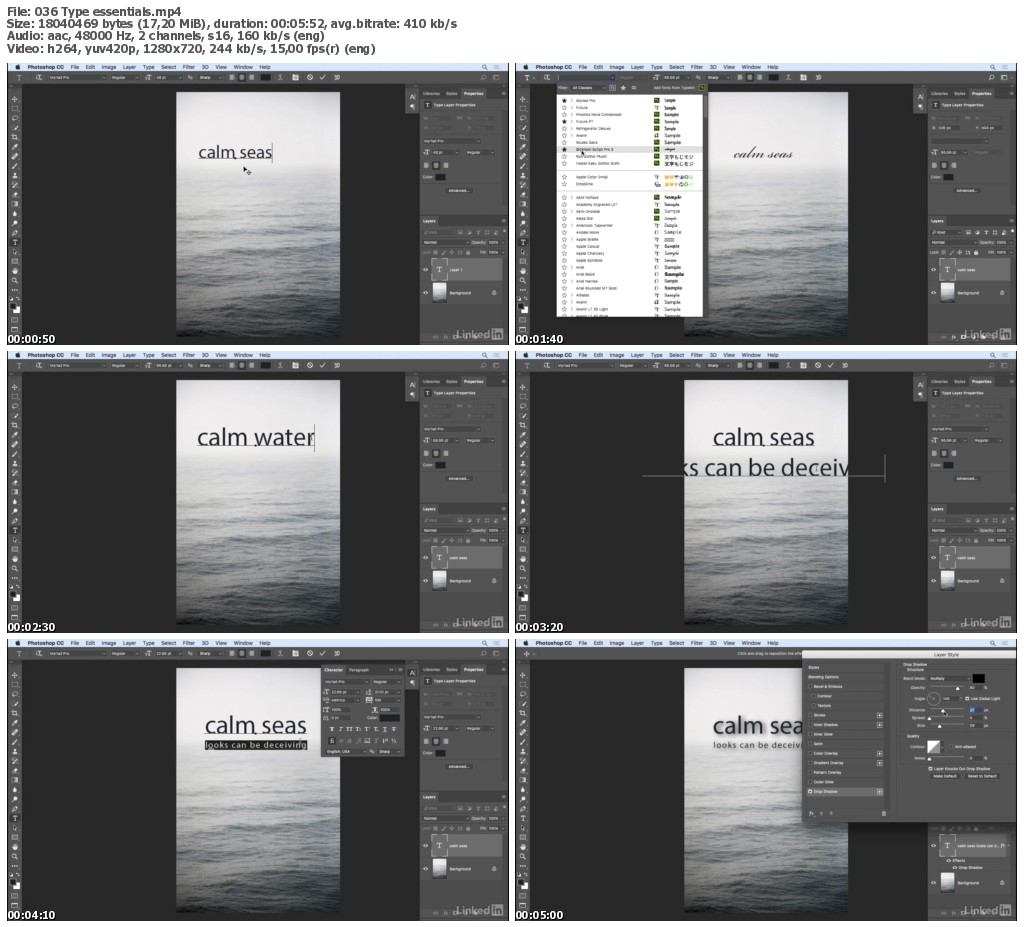Open the English: USA language dropdown
This screenshot has height=927, width=1024.
(x=346, y=752)
